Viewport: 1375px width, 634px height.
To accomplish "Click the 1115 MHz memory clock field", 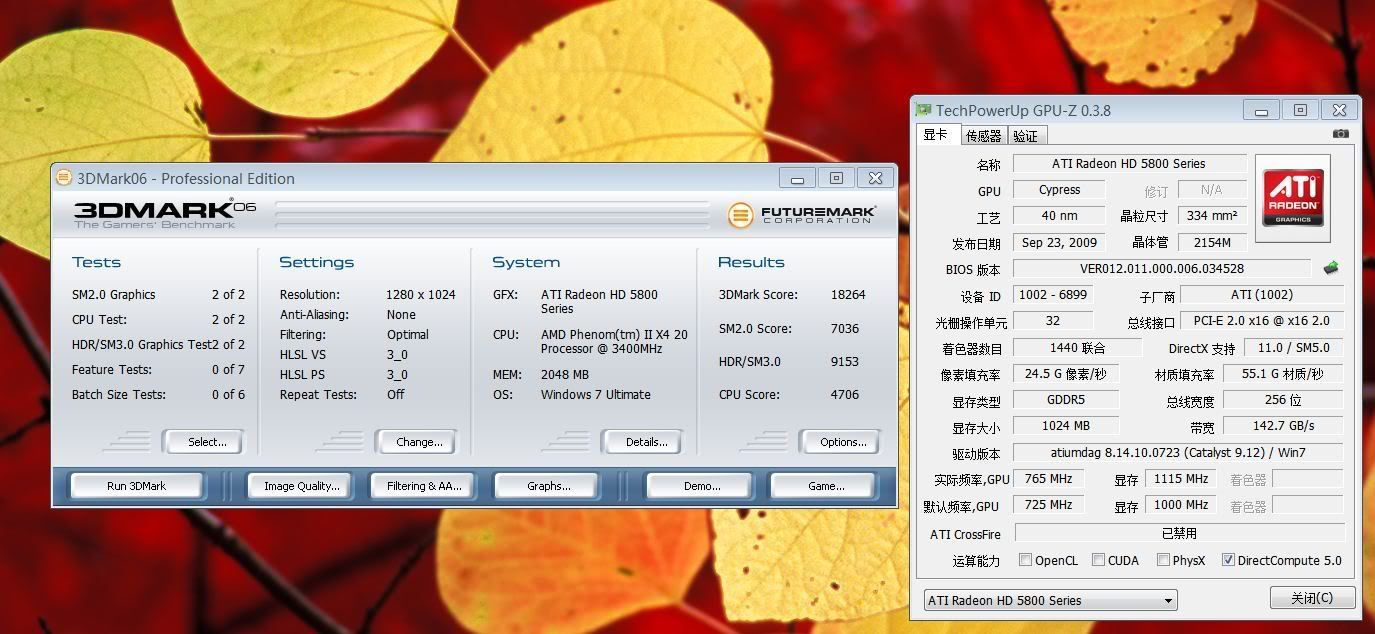I will point(1181,479).
